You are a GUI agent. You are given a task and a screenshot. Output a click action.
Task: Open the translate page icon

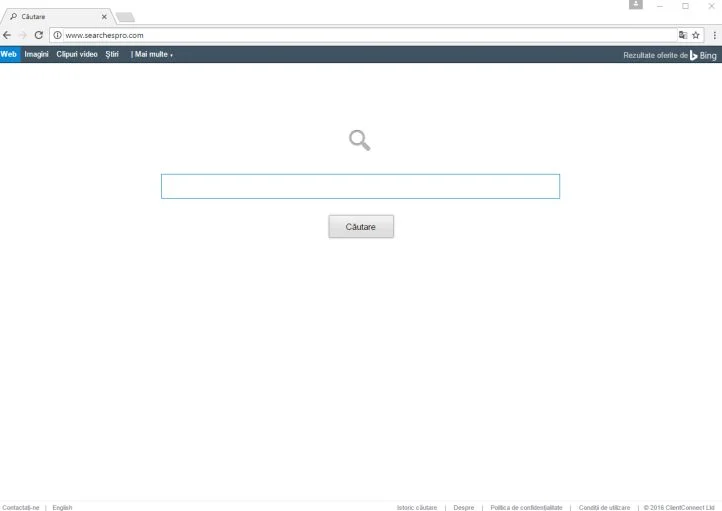(x=682, y=35)
